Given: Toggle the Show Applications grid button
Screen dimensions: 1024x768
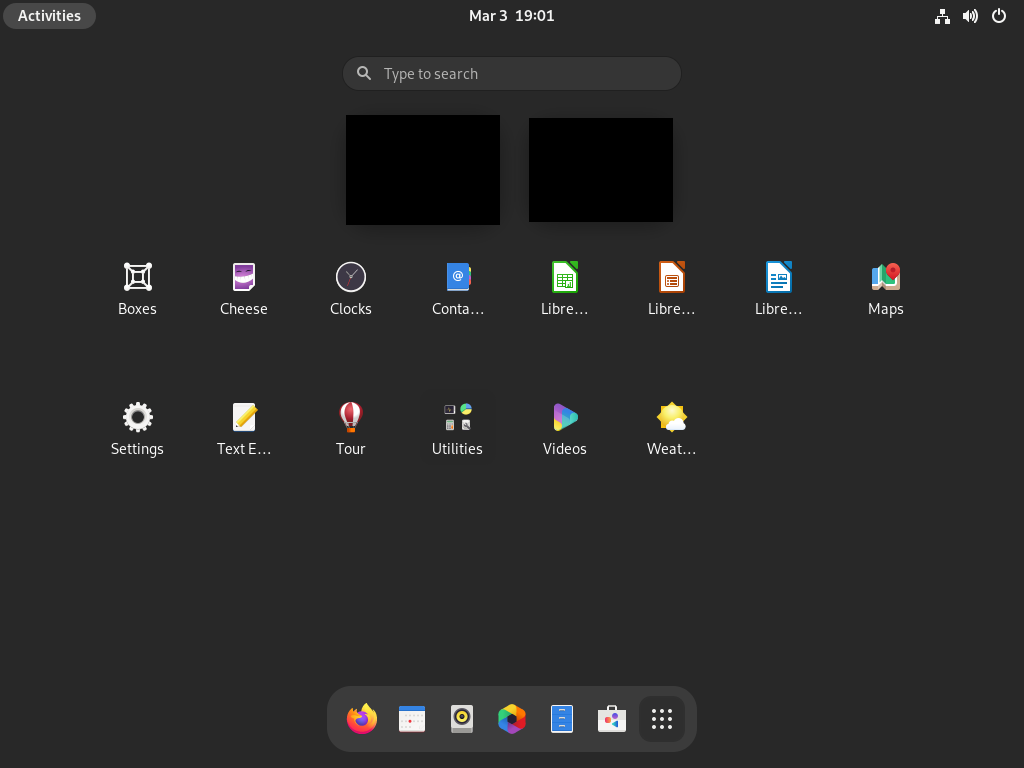Looking at the screenshot, I should coord(662,719).
